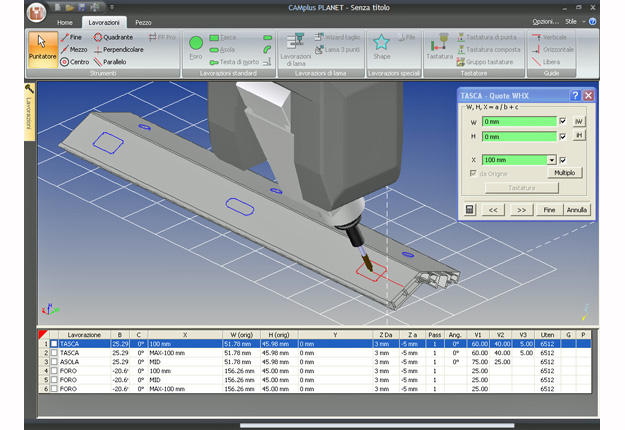Viewport: 625px width, 430px height.
Task: Close the TASCA Quote WHX dialog
Action: (x=588, y=95)
